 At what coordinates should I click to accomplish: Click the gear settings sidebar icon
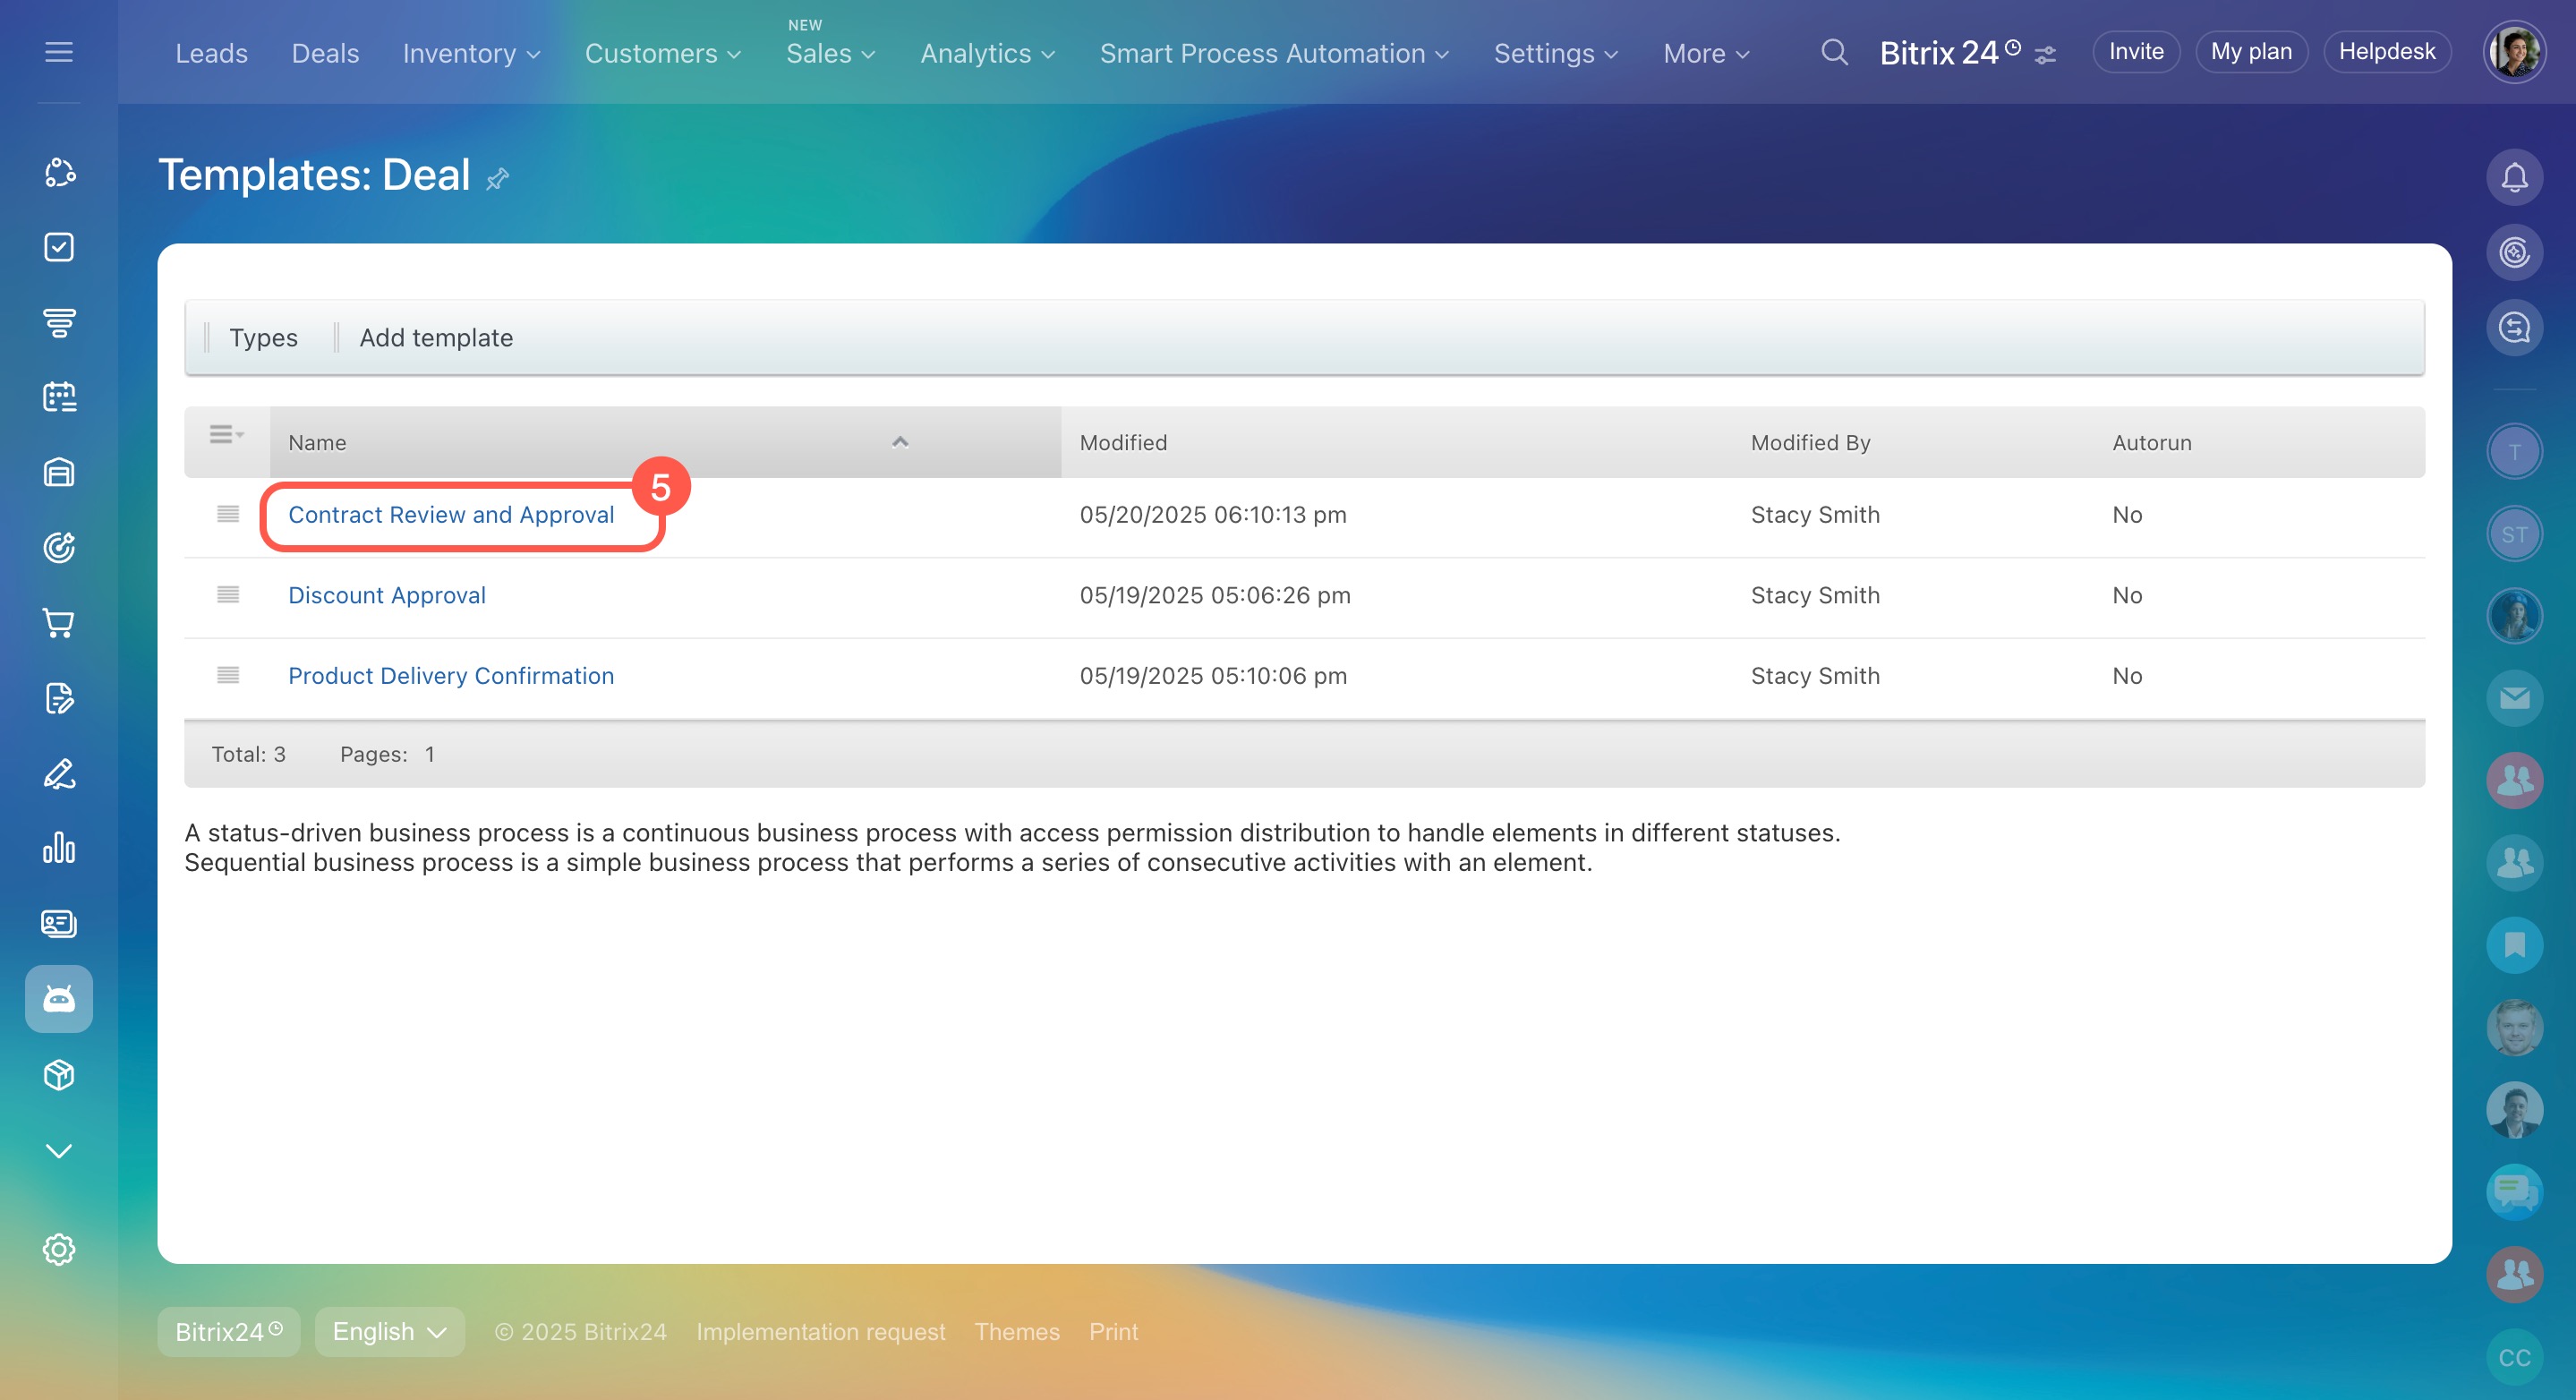pyautogui.click(x=59, y=1249)
